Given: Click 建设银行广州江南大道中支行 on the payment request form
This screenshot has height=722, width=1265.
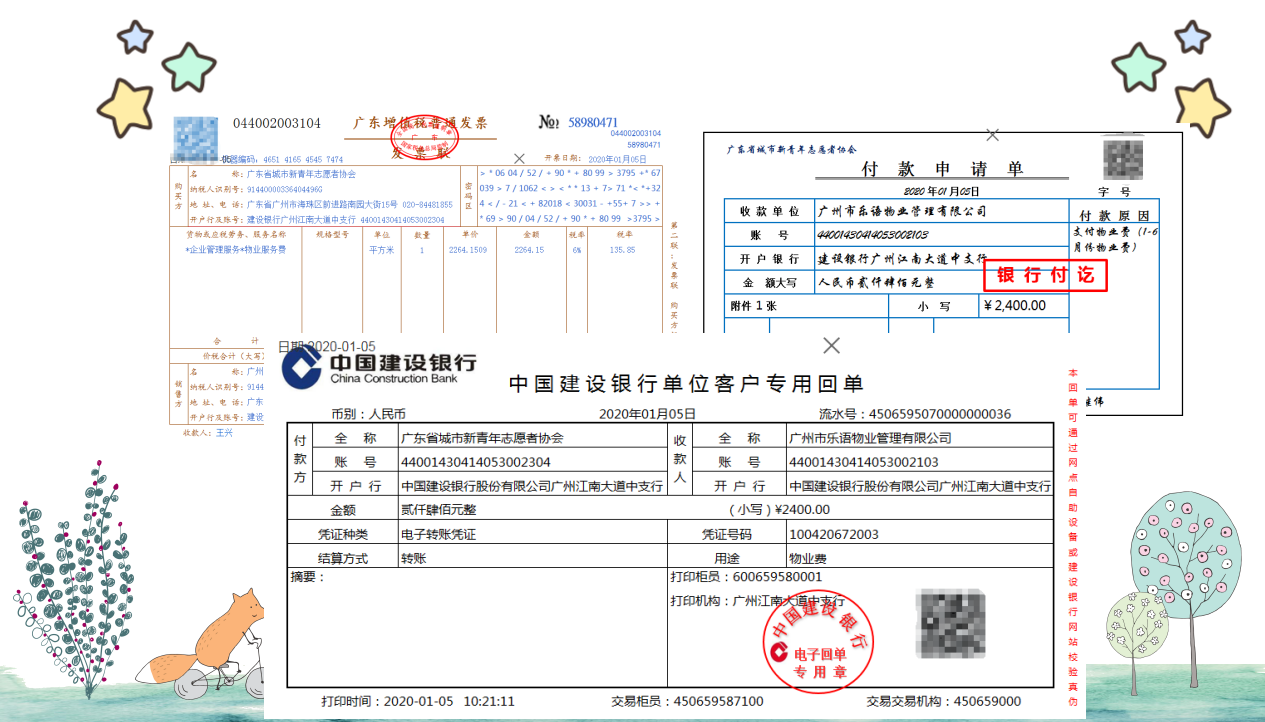Looking at the screenshot, I should tap(902, 259).
